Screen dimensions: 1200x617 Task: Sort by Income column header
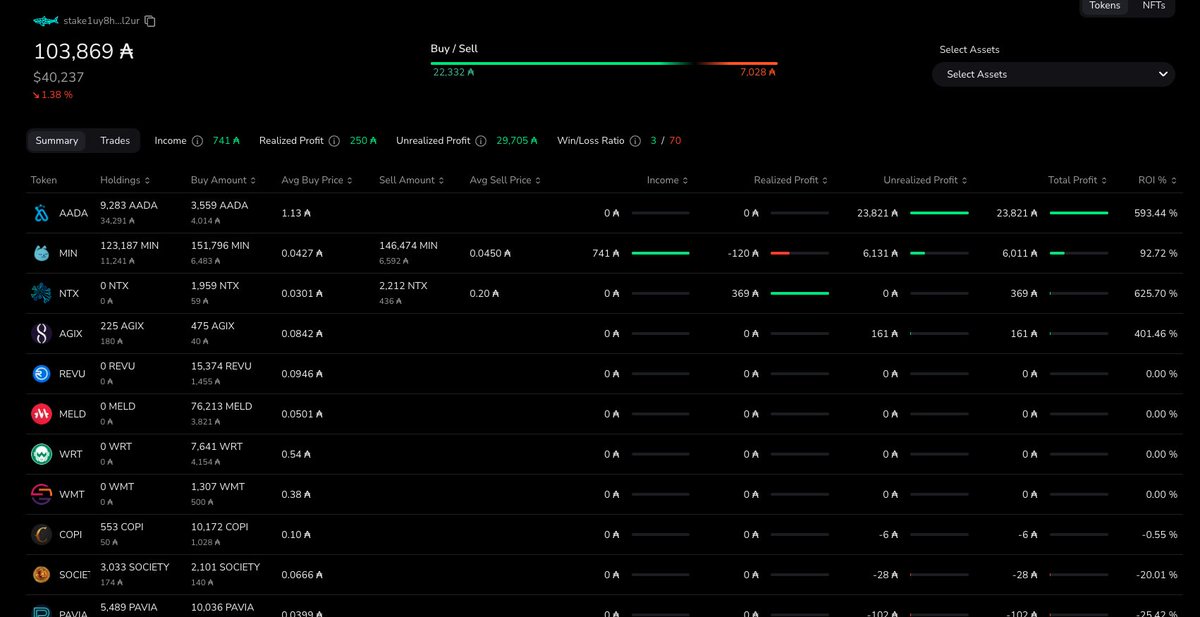pos(668,180)
